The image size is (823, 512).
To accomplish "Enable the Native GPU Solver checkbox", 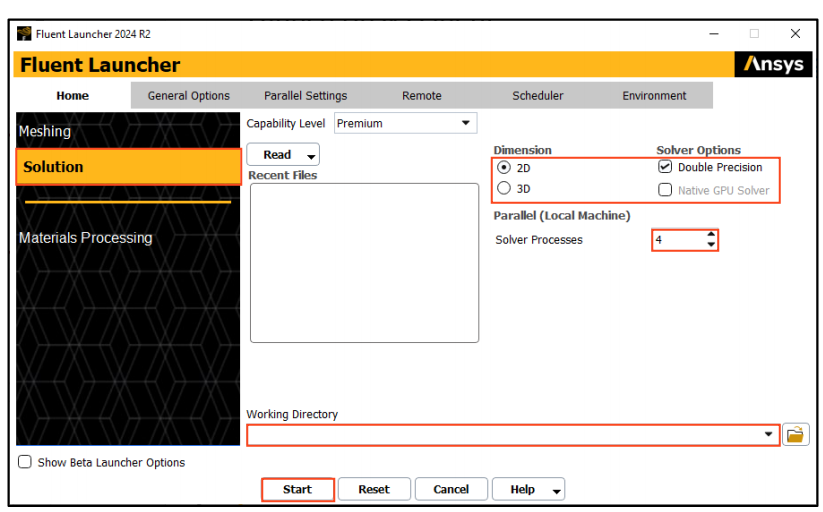I will pyautogui.click(x=665, y=190).
